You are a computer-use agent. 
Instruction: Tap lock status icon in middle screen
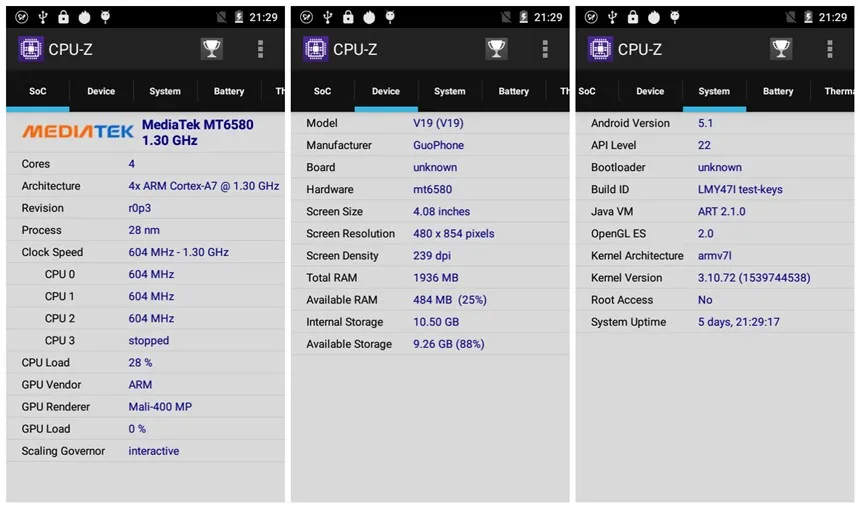(x=348, y=17)
